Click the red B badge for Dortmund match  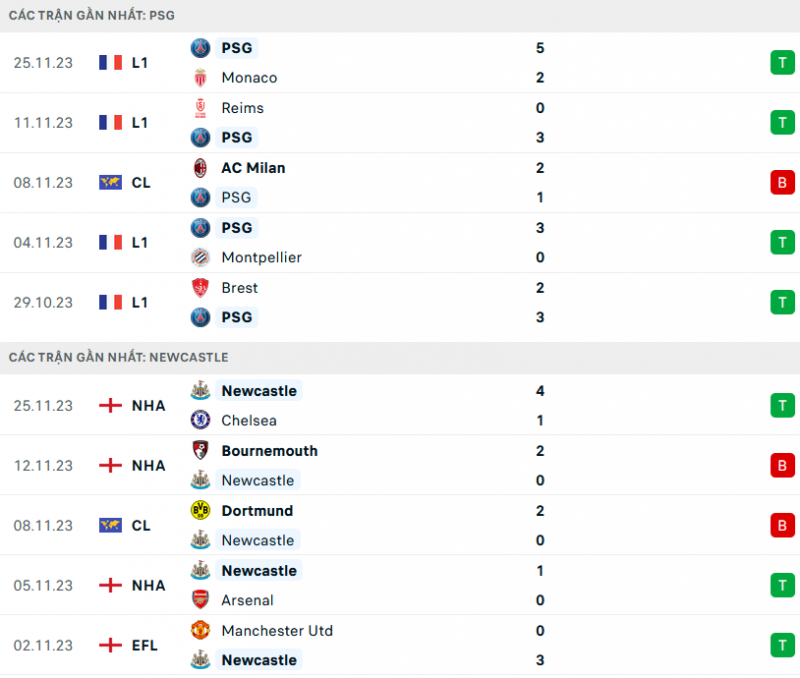click(781, 526)
